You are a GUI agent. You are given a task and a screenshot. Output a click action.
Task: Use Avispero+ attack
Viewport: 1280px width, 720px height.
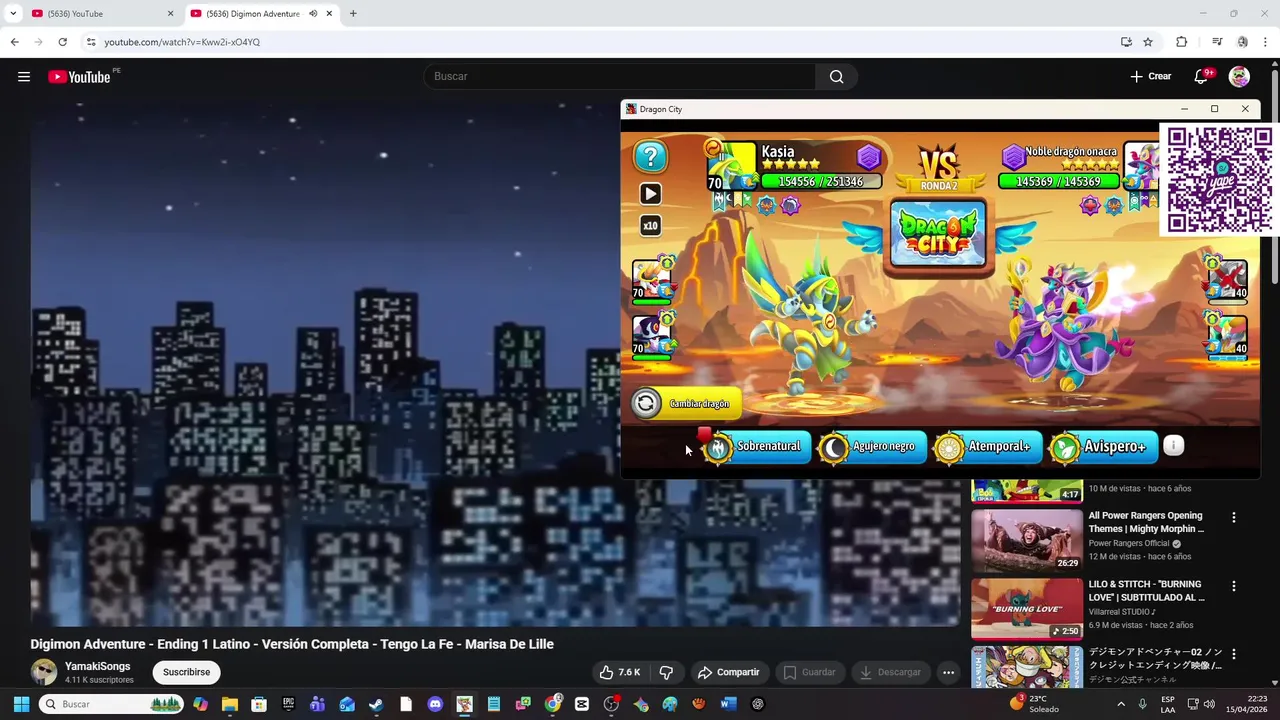[1103, 447]
